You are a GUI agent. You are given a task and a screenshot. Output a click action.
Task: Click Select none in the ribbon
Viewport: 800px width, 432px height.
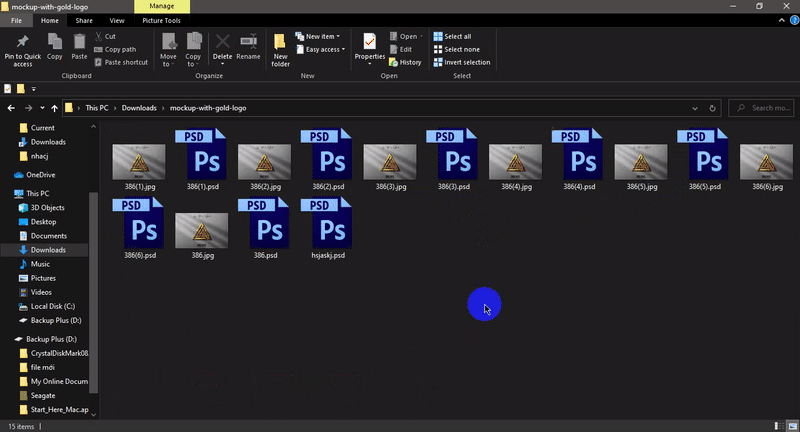[x=455, y=49]
